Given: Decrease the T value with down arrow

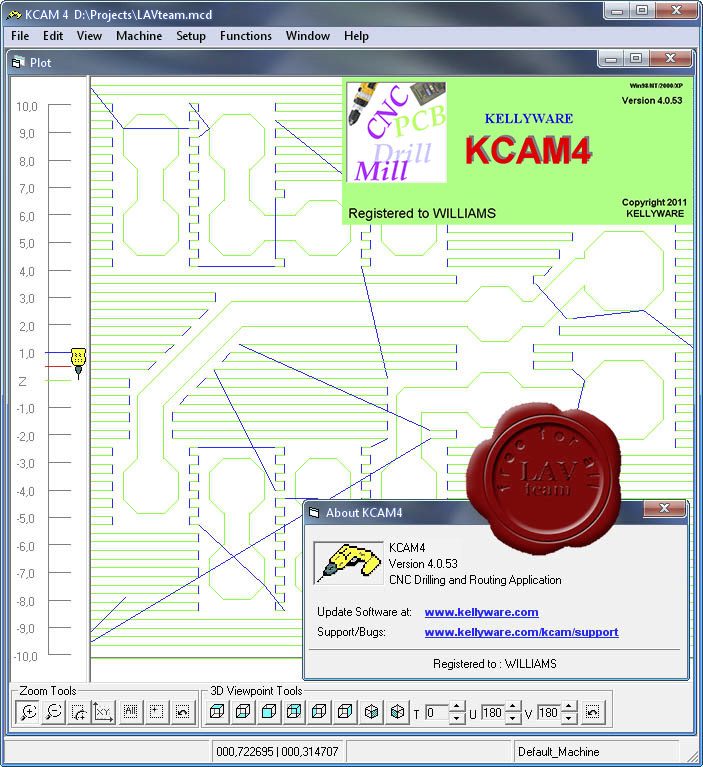Looking at the screenshot, I should [456, 718].
